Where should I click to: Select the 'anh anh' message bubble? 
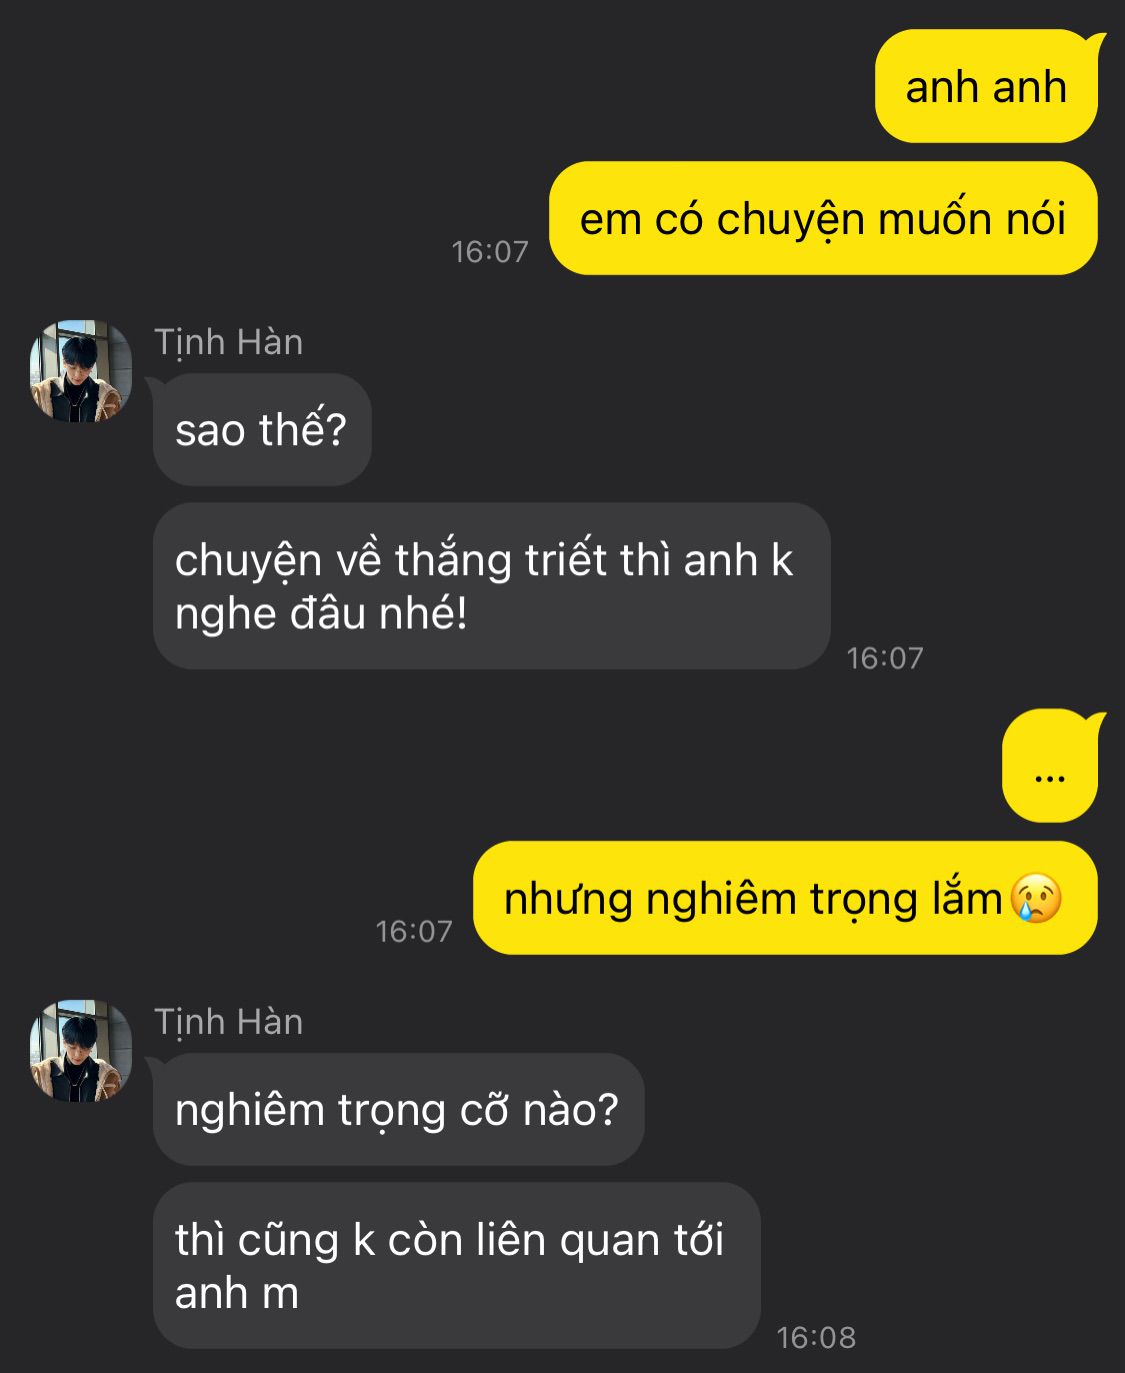[x=987, y=87]
